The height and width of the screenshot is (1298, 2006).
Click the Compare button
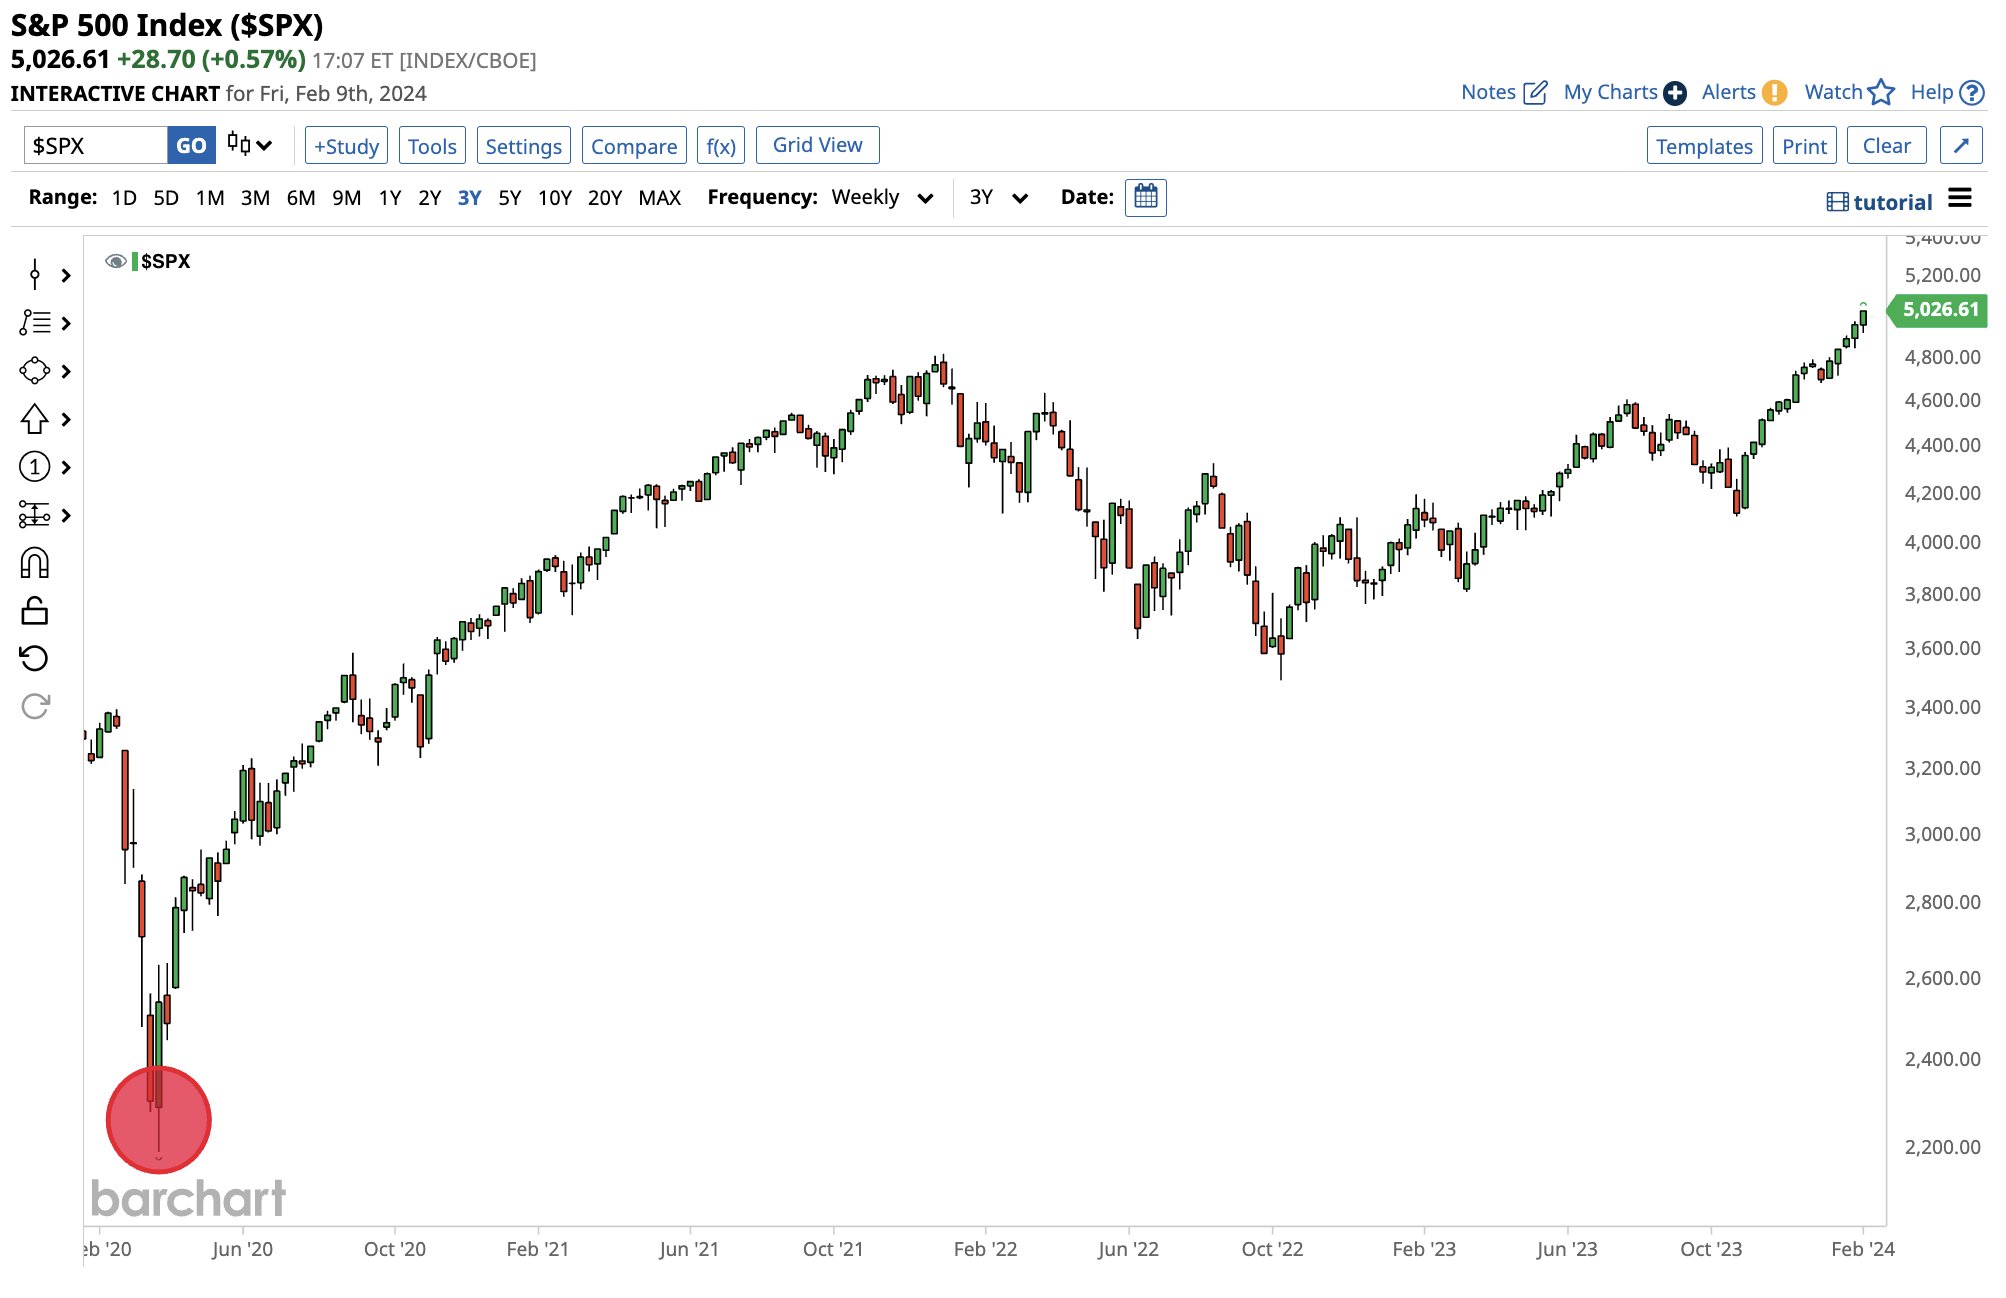click(x=634, y=146)
